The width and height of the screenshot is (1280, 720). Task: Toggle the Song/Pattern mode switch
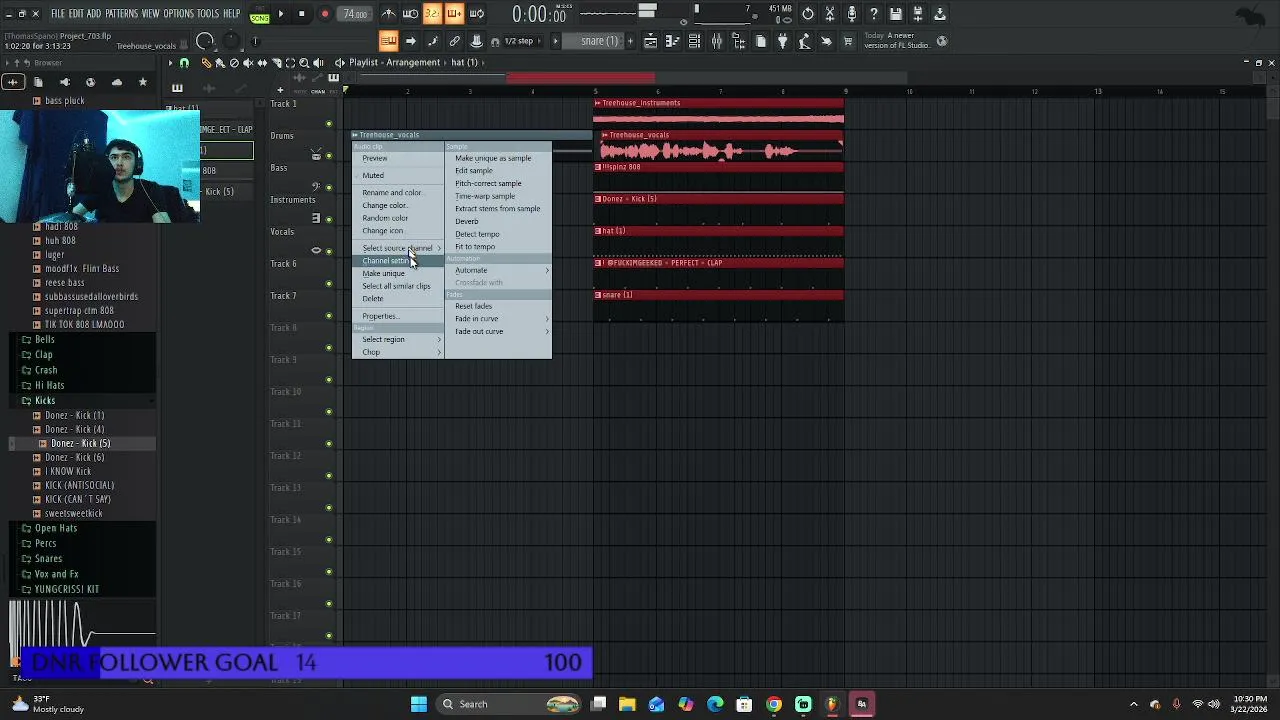[259, 14]
